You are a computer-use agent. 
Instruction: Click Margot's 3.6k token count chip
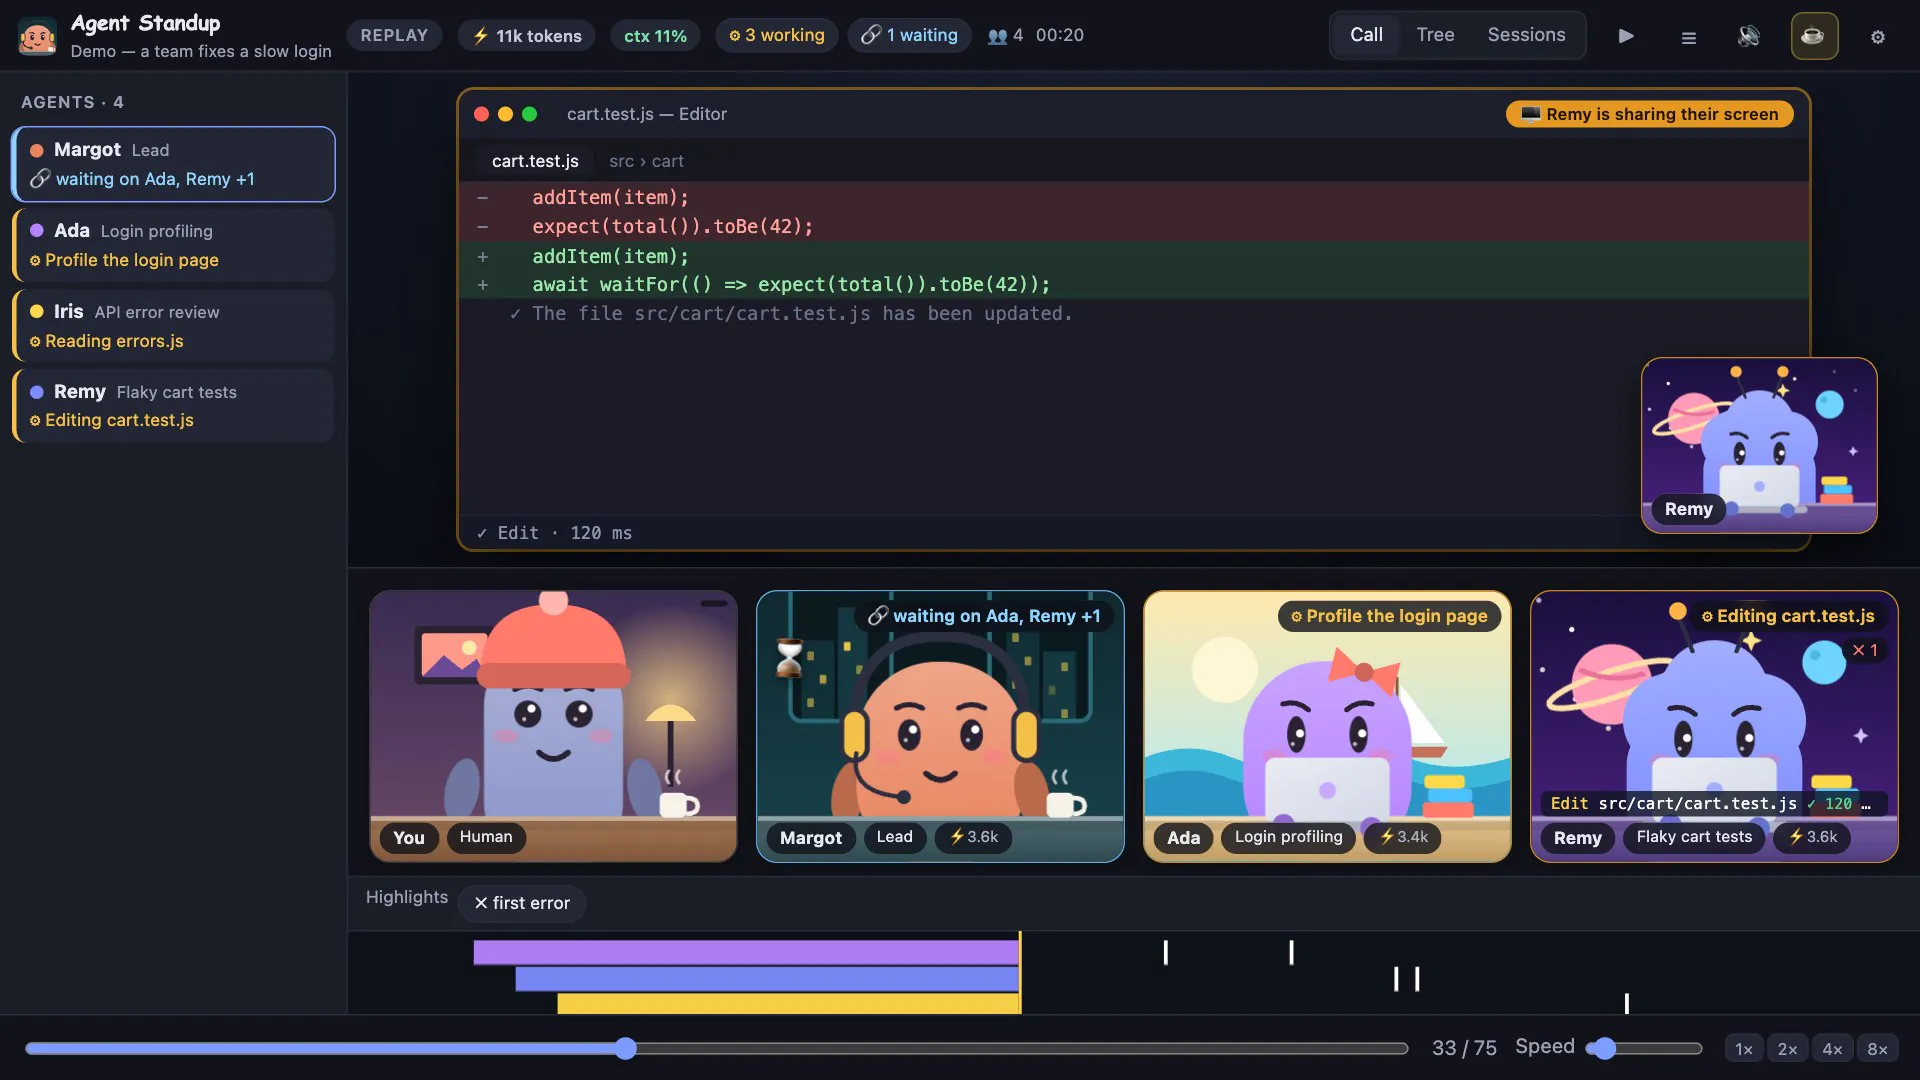pyautogui.click(x=974, y=837)
